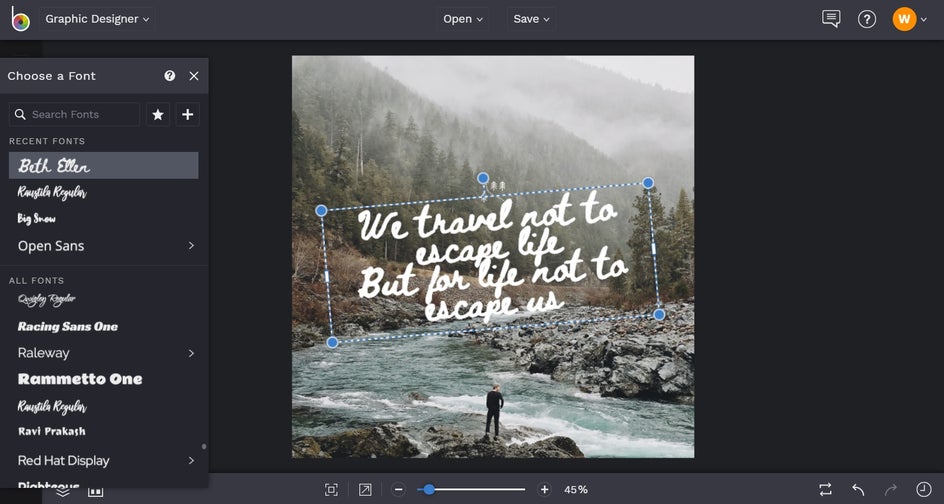Undo the last action

[858, 490]
